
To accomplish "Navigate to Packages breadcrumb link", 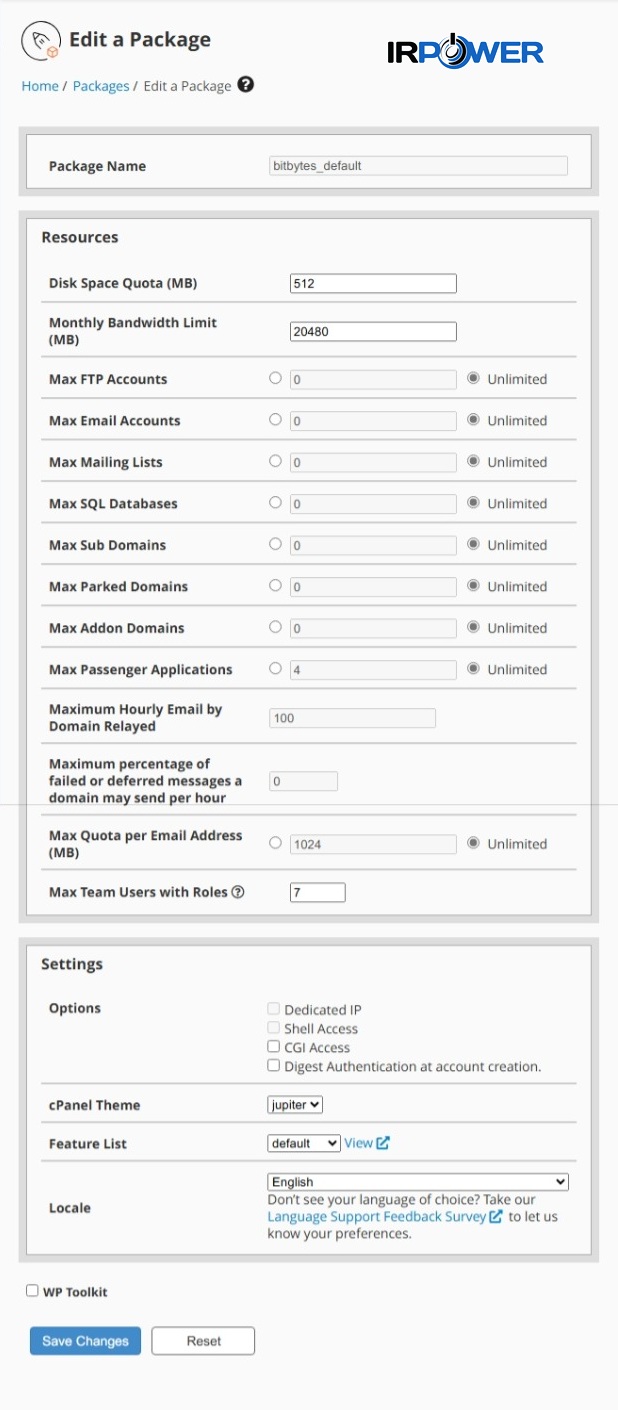I will click(101, 86).
